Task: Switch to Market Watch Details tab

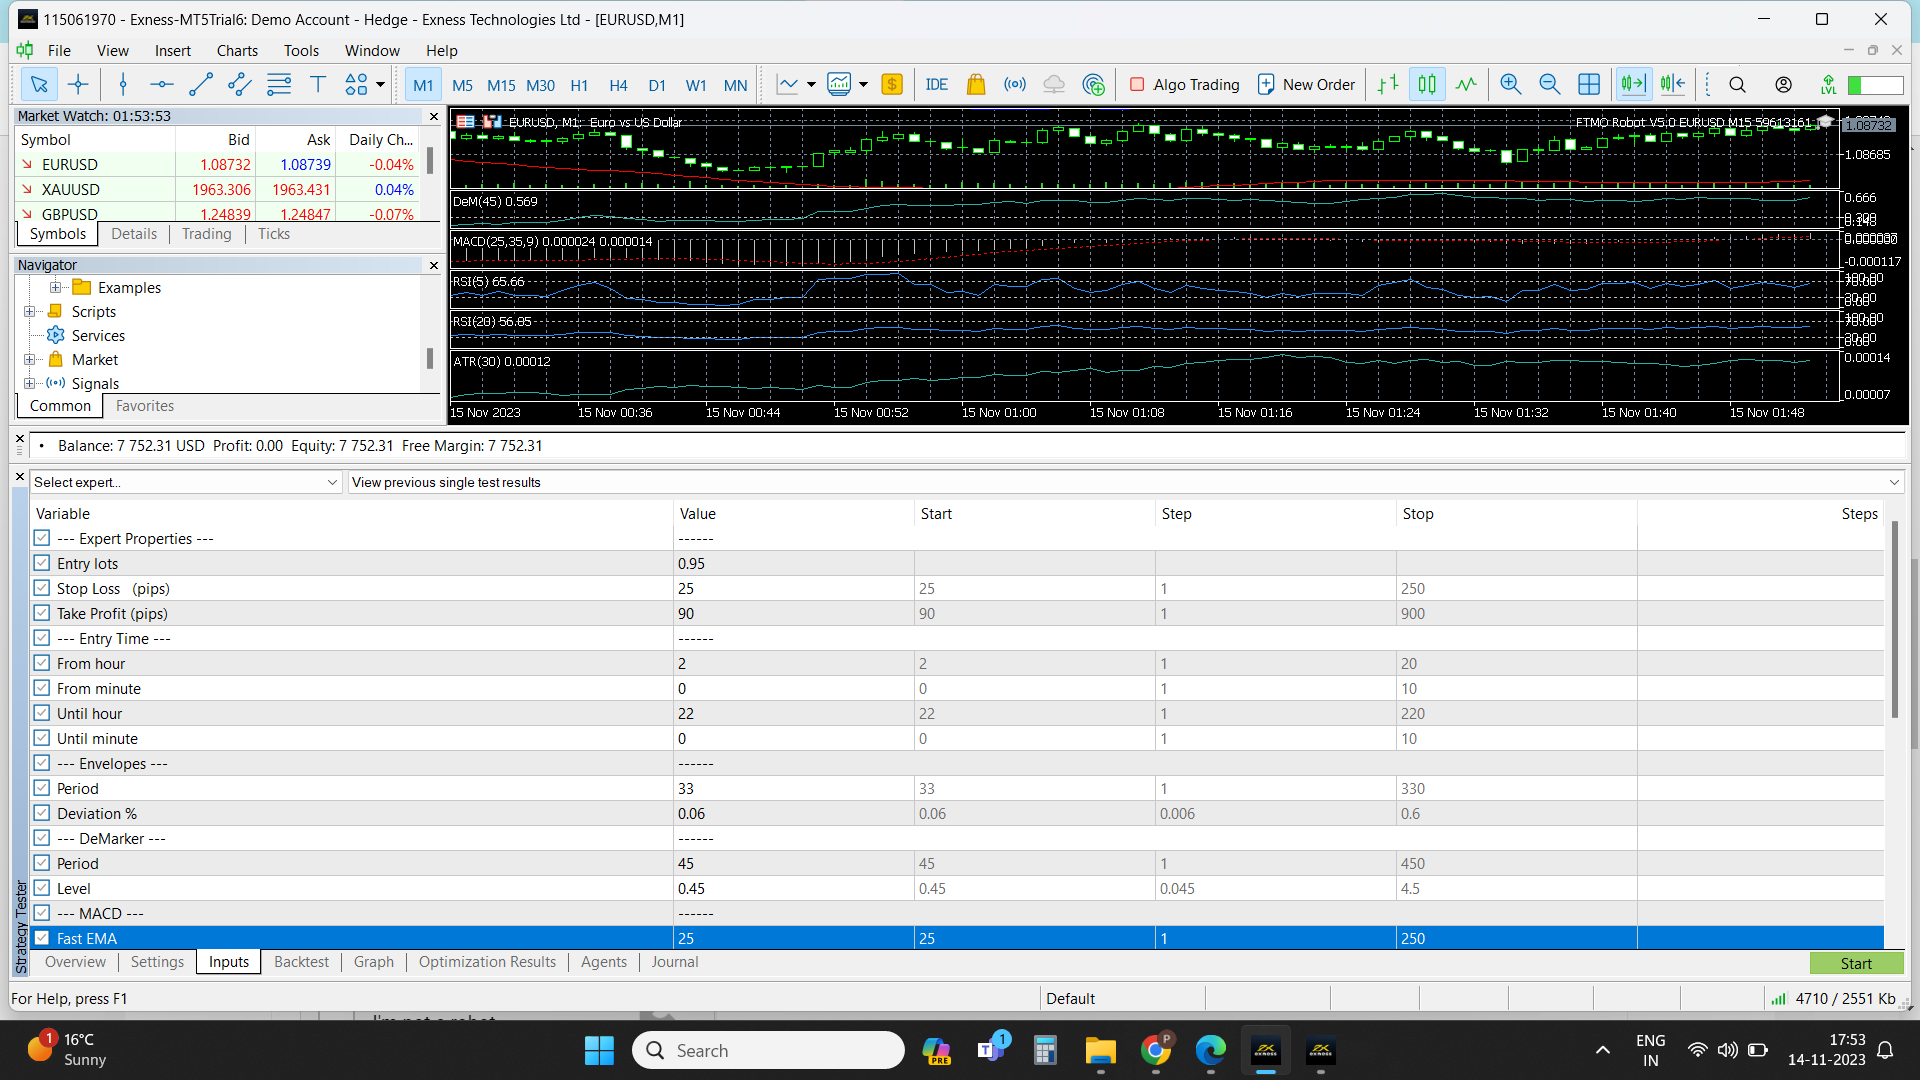Action: coord(134,234)
